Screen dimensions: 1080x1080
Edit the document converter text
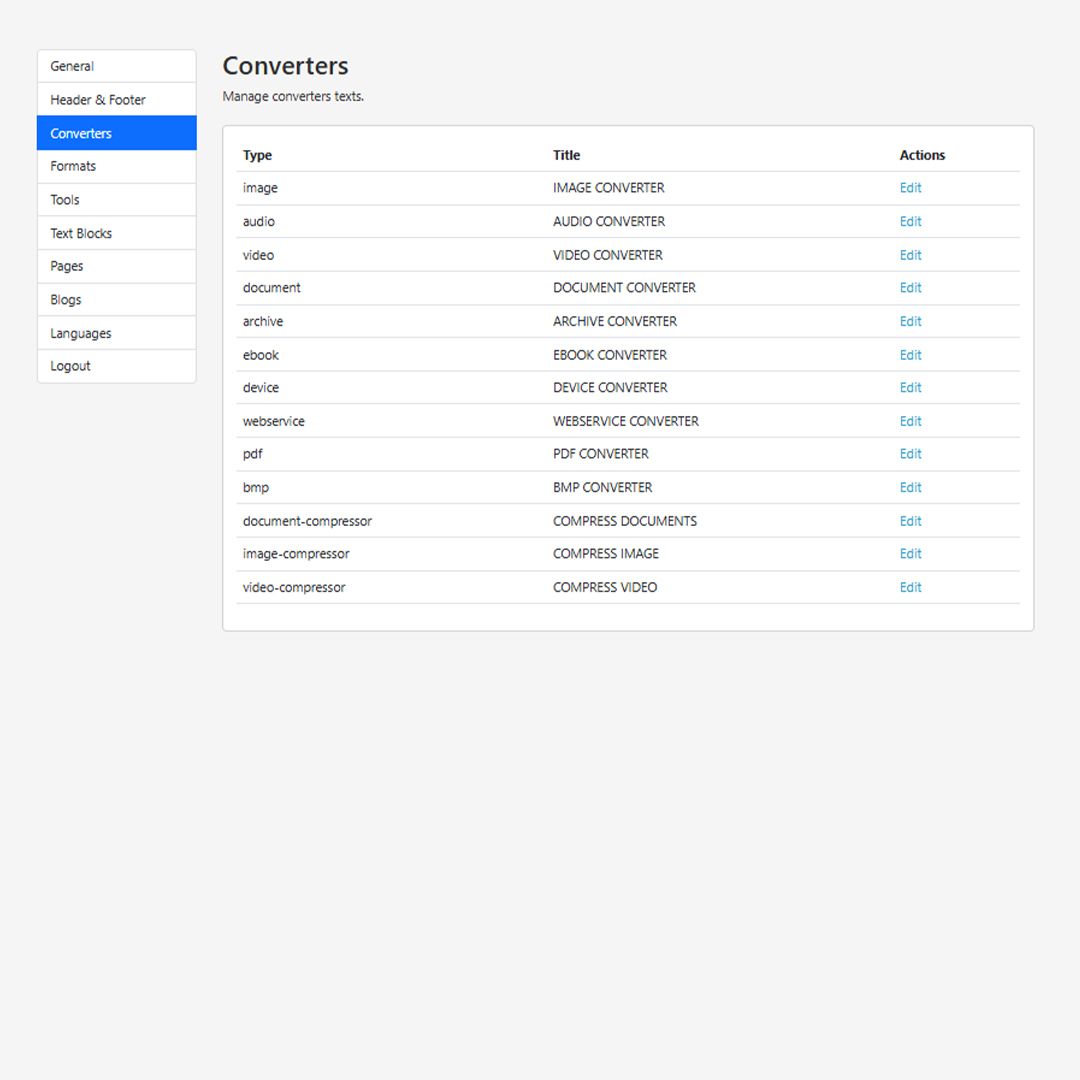coord(910,288)
